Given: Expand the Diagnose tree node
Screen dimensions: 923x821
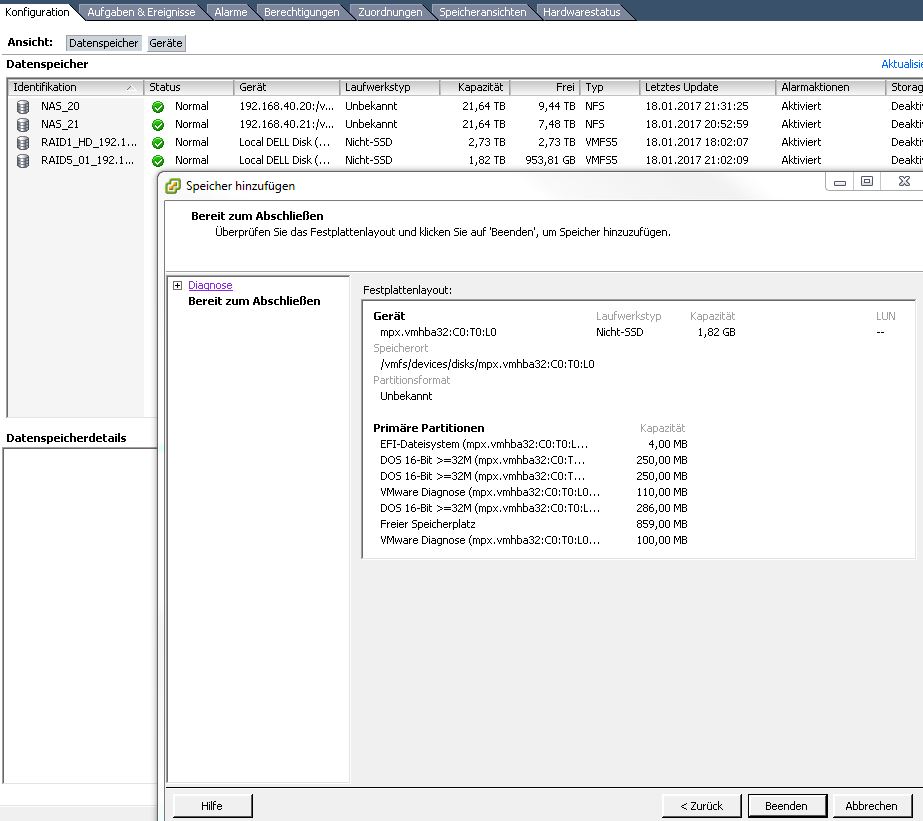Looking at the screenshot, I should (177, 286).
